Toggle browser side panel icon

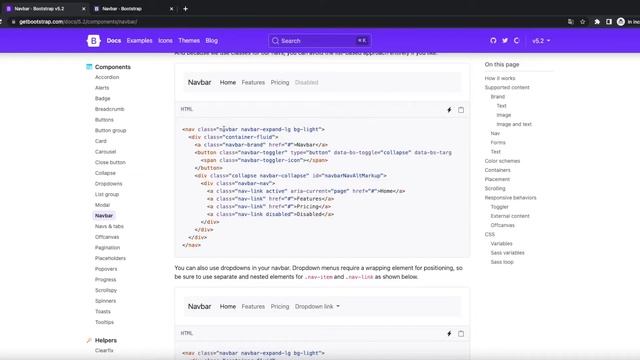609,22
